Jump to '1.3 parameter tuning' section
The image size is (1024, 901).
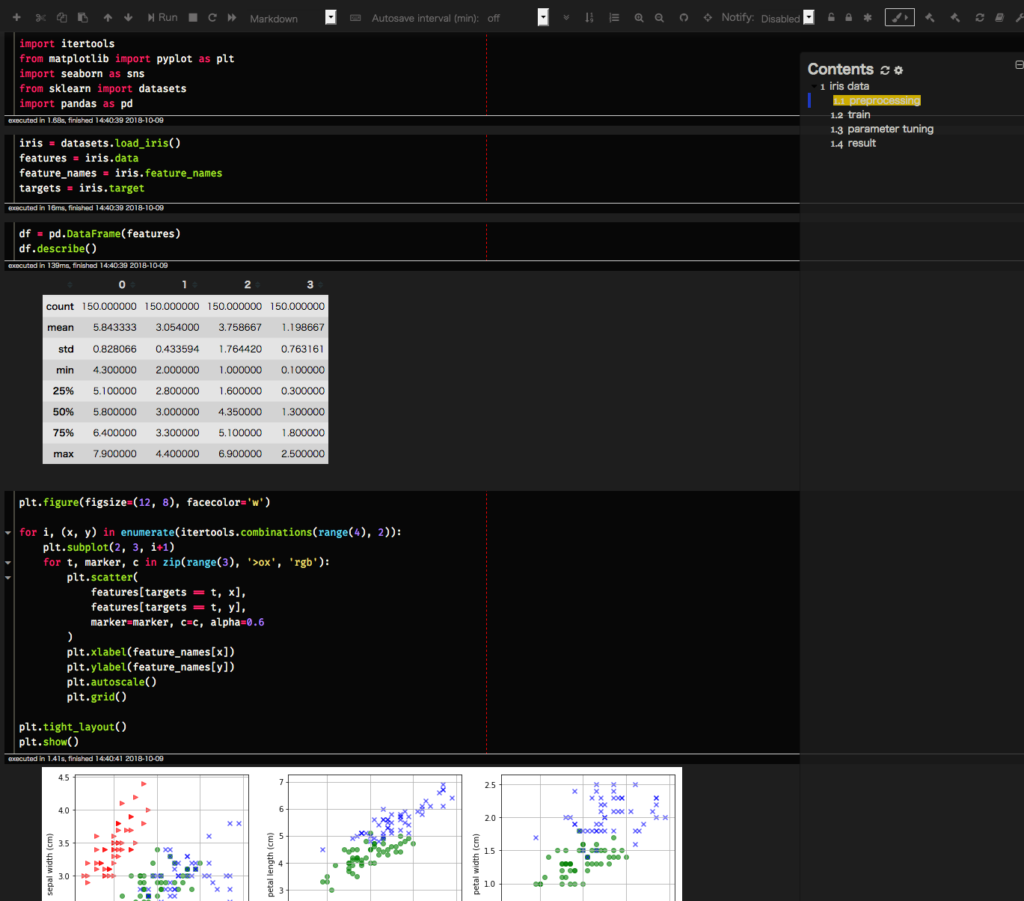pyautogui.click(x=882, y=129)
